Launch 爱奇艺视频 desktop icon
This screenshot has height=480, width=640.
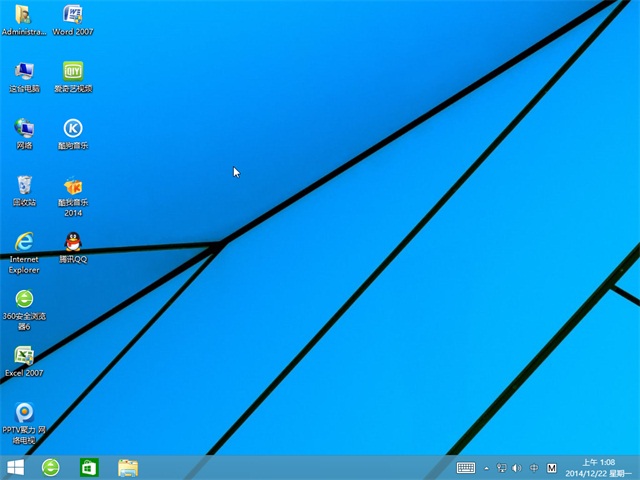[73, 72]
